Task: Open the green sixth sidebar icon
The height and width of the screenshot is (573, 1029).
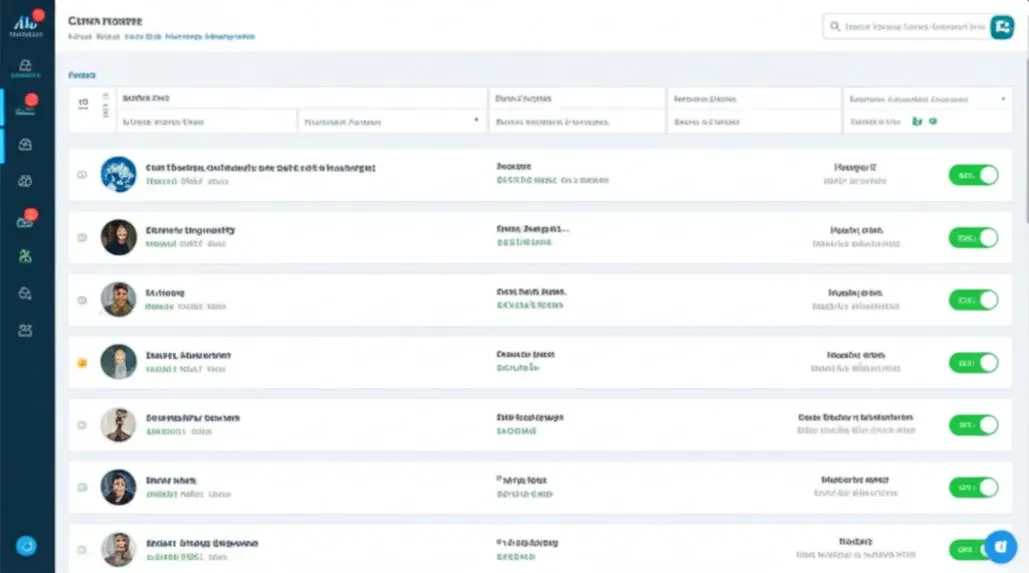Action: pyautogui.click(x=26, y=256)
